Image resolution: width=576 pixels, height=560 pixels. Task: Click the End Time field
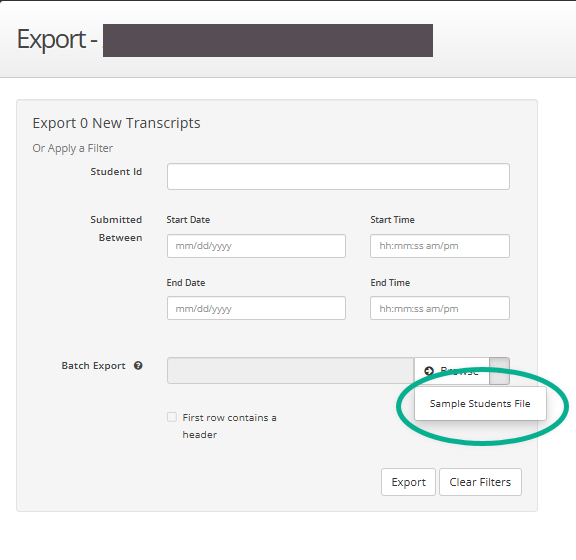point(440,308)
